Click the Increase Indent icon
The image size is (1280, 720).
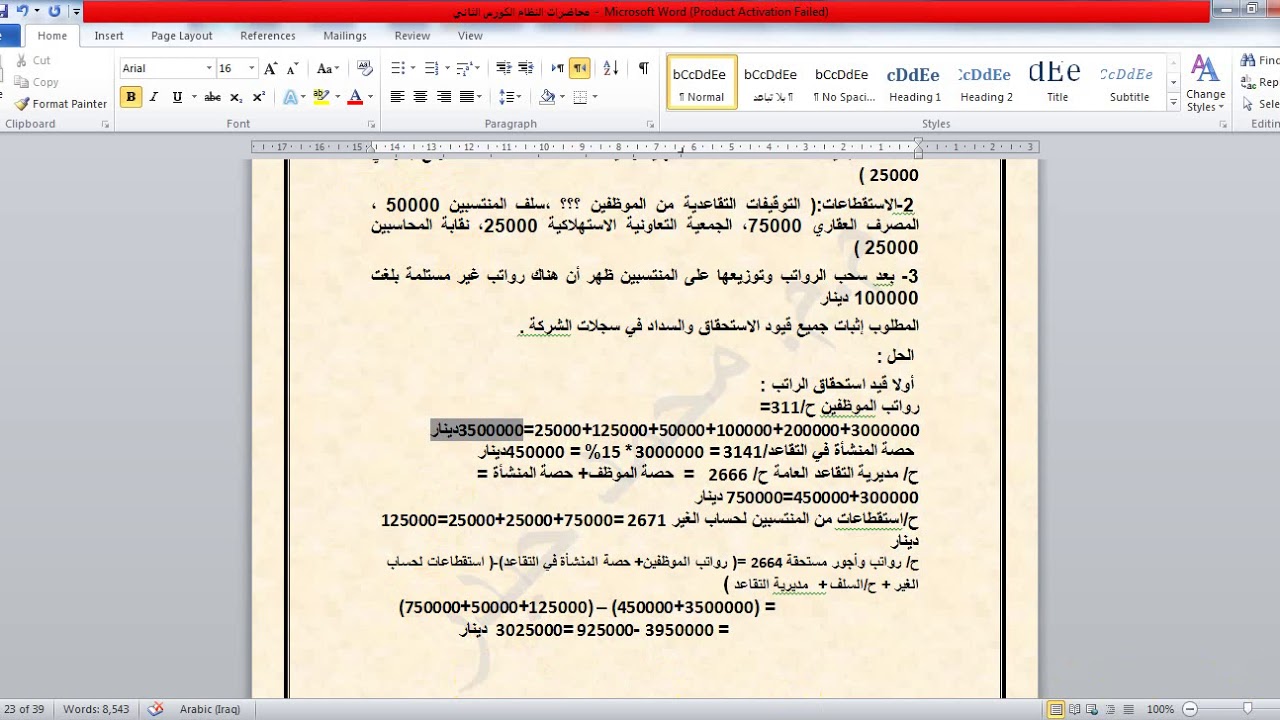point(526,68)
